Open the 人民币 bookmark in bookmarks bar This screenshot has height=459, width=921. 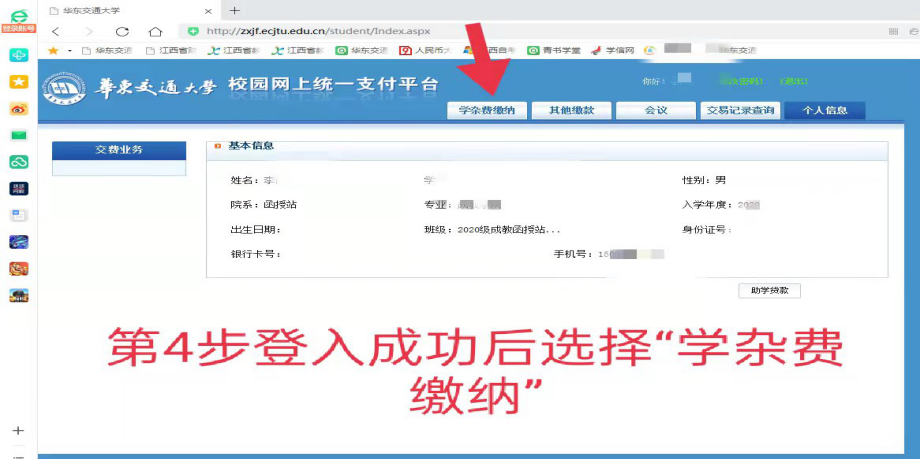pyautogui.click(x=425, y=50)
